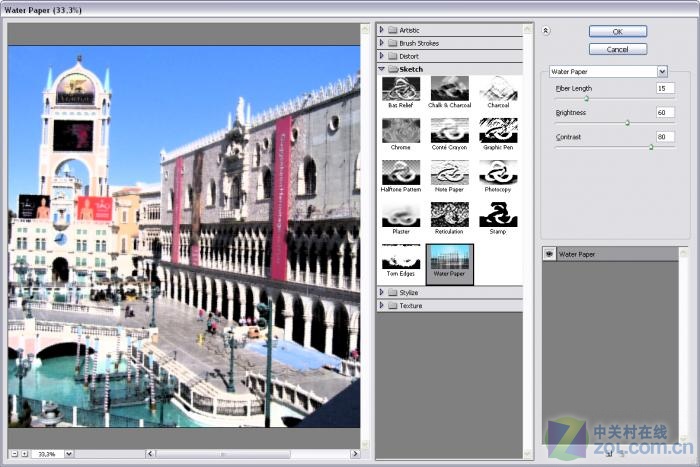This screenshot has width=700, height=467.
Task: Click the Cancel button
Action: [617, 49]
